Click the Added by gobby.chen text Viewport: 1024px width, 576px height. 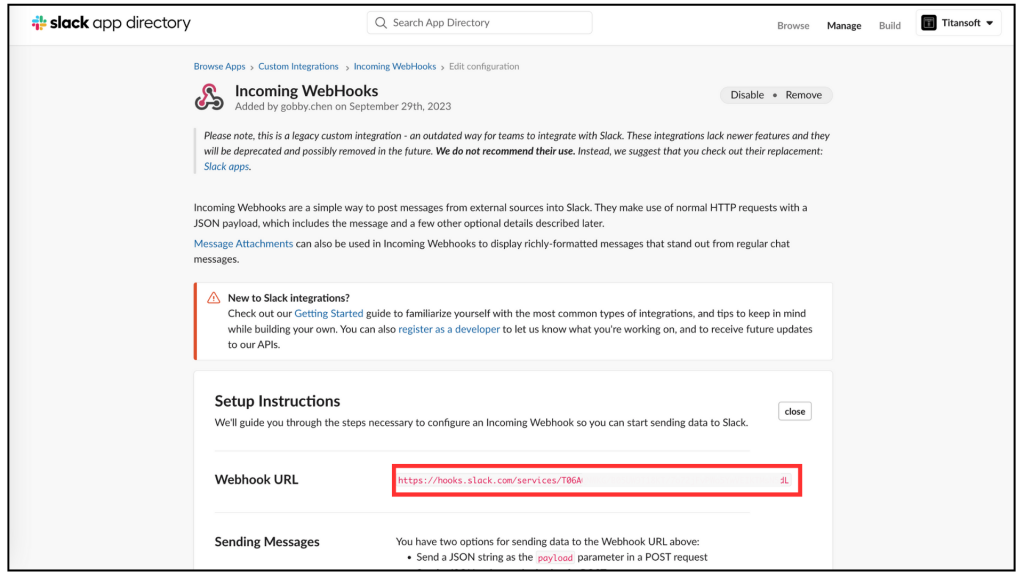pyautogui.click(x=343, y=106)
